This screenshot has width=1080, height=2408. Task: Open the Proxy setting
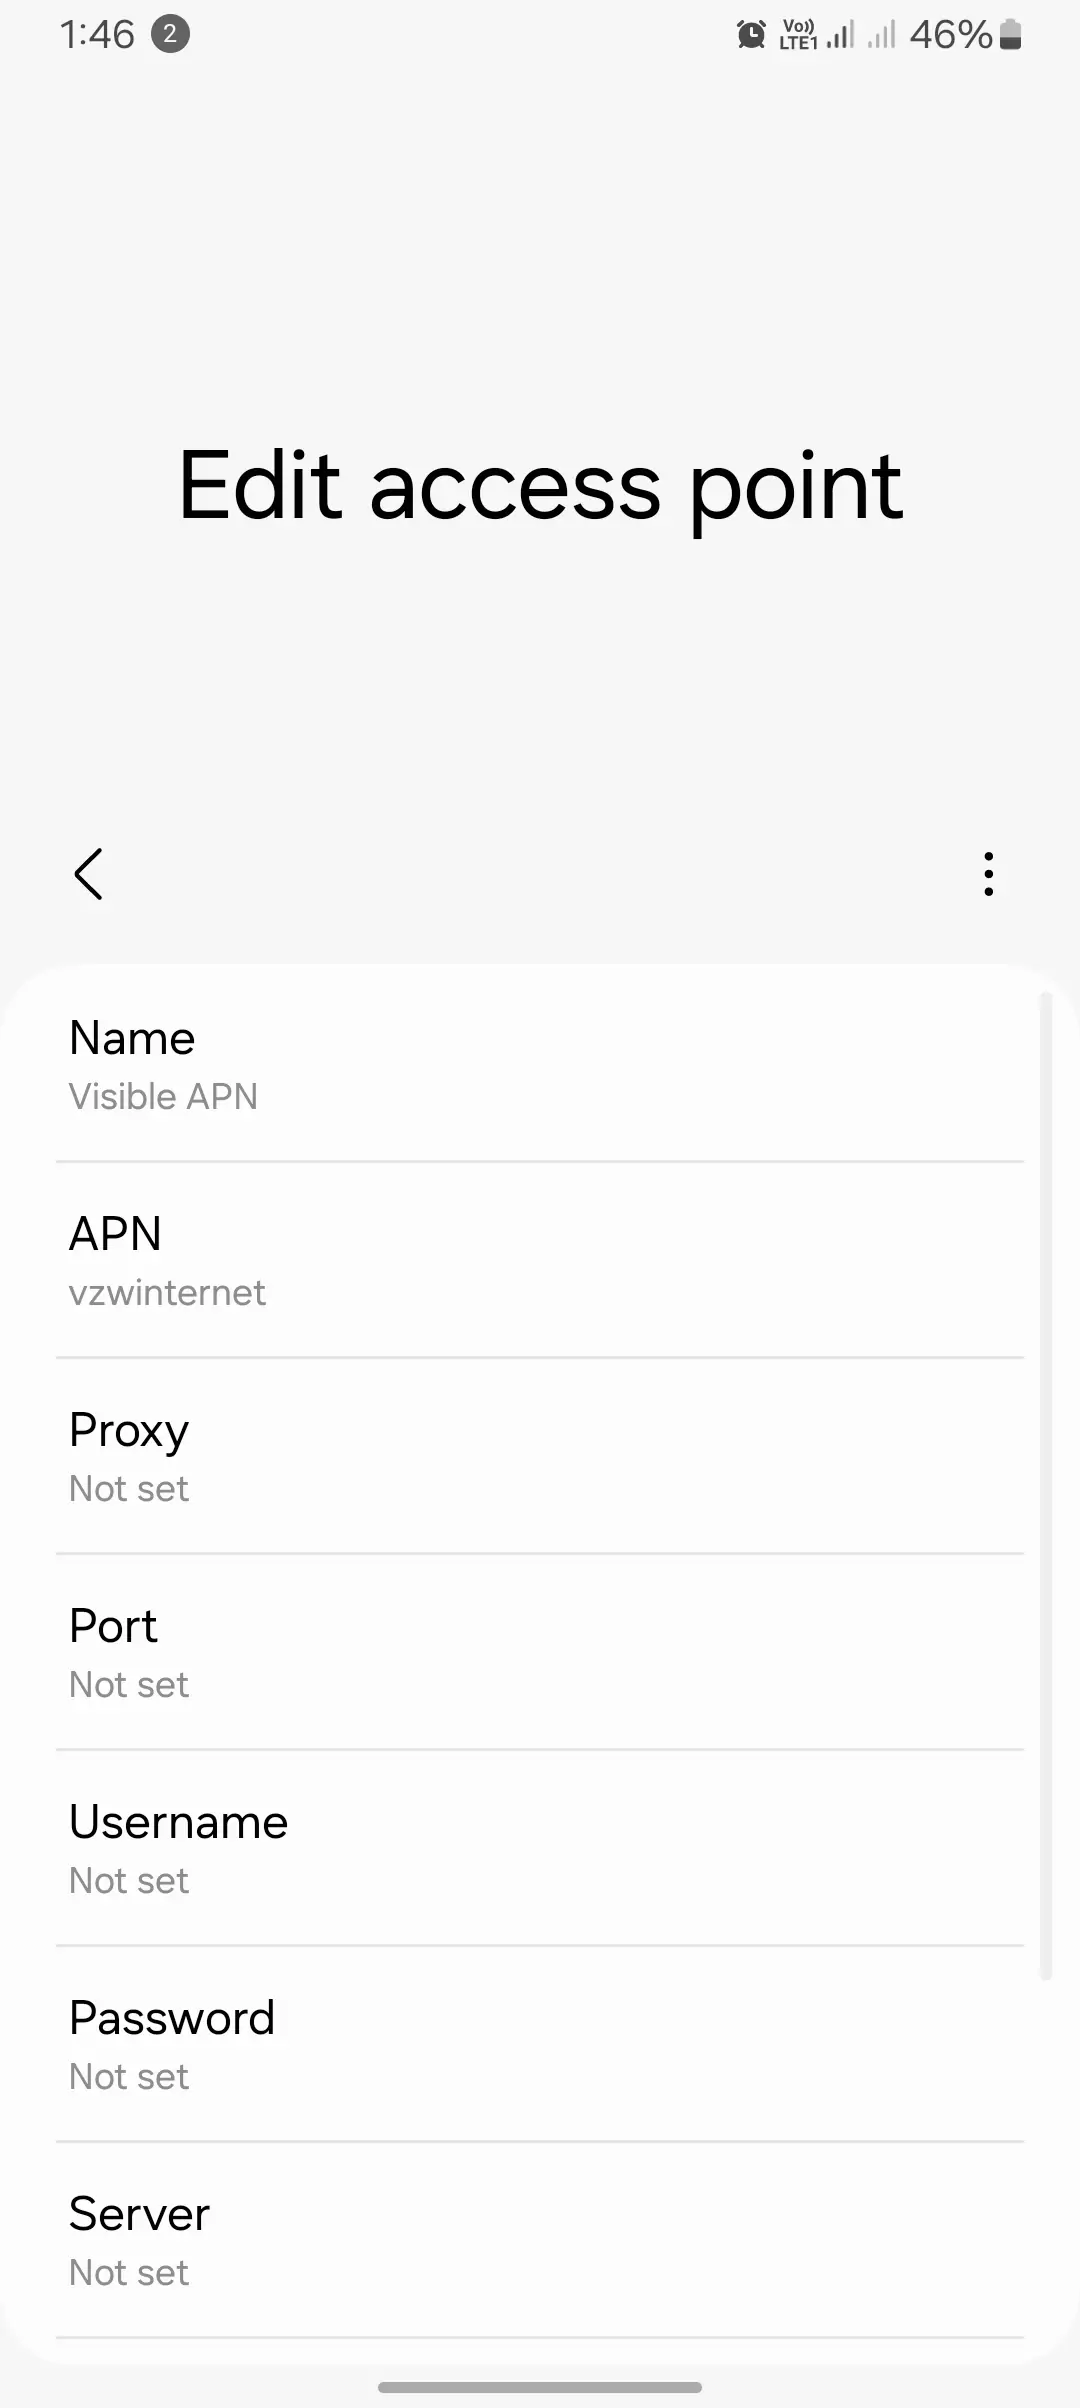(540, 1457)
